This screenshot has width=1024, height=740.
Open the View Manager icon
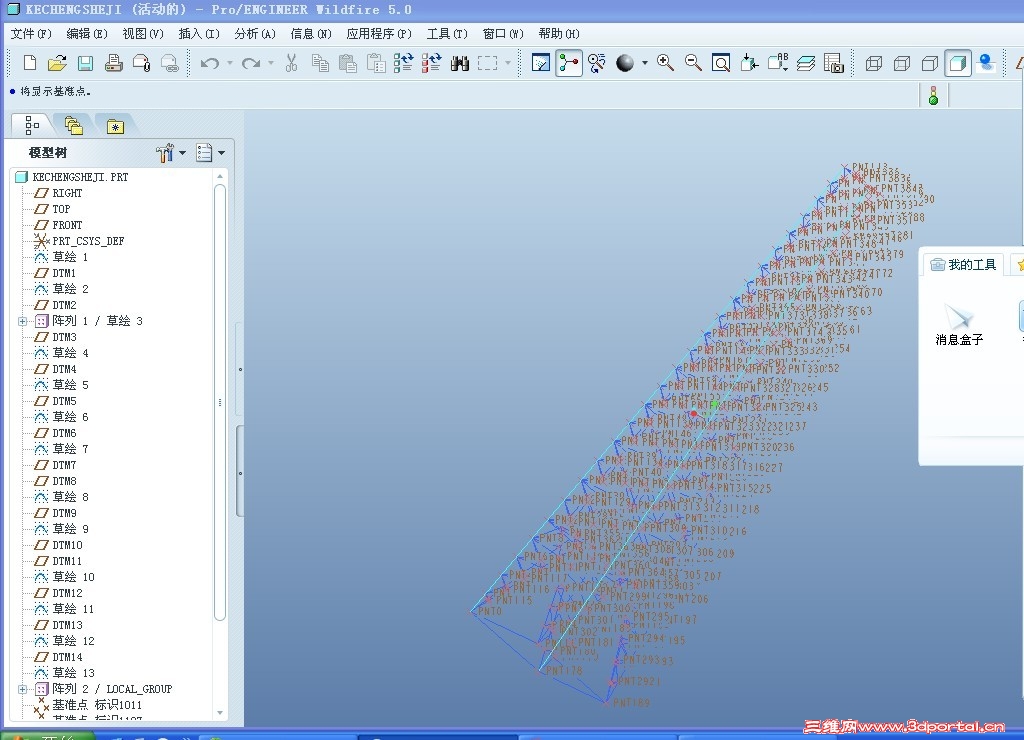pos(833,63)
